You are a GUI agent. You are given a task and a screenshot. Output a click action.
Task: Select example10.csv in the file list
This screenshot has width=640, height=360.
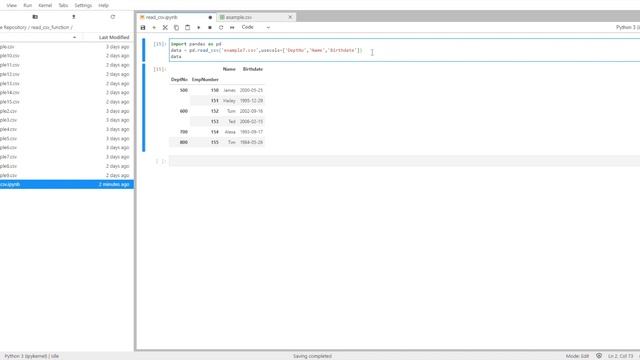(x=67, y=56)
